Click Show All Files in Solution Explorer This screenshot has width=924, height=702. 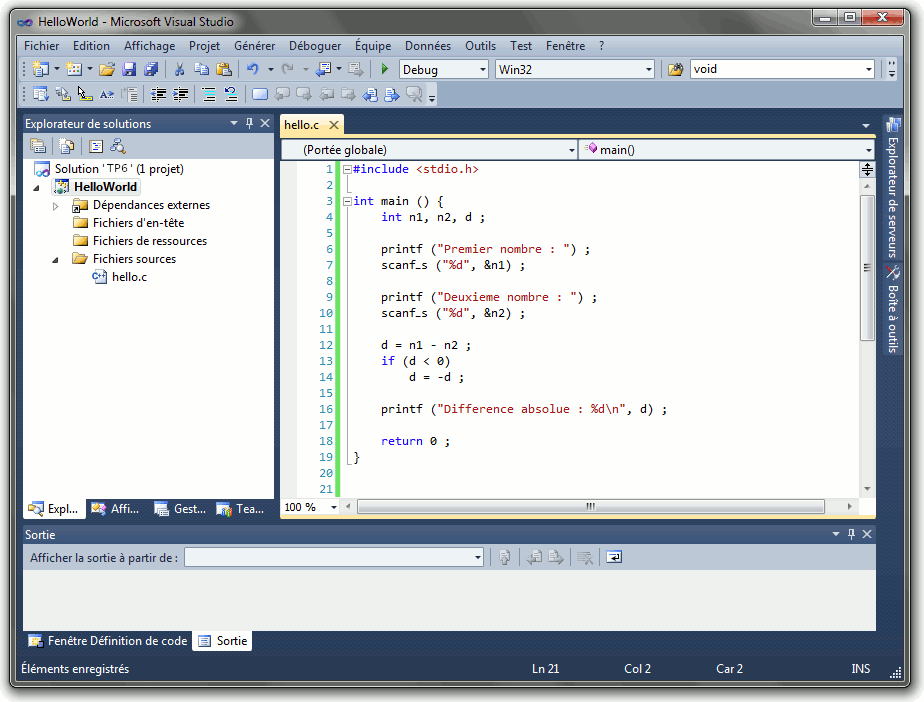click(67, 146)
